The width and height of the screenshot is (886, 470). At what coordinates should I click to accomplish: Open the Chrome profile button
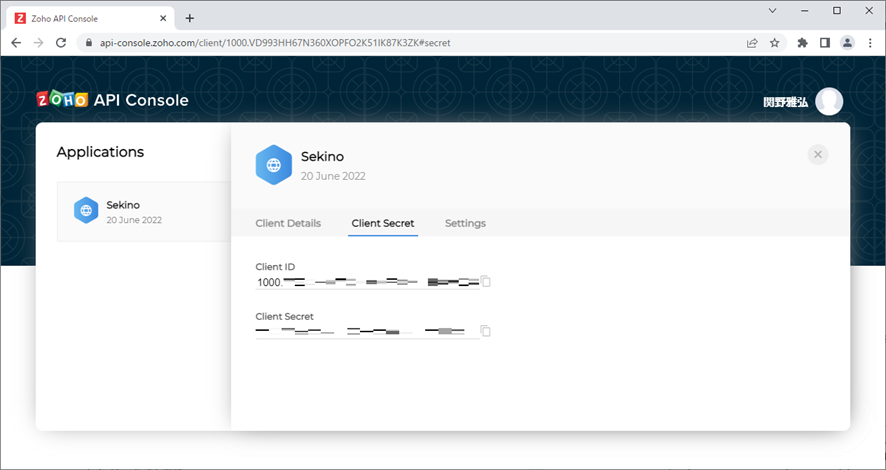pyautogui.click(x=848, y=43)
